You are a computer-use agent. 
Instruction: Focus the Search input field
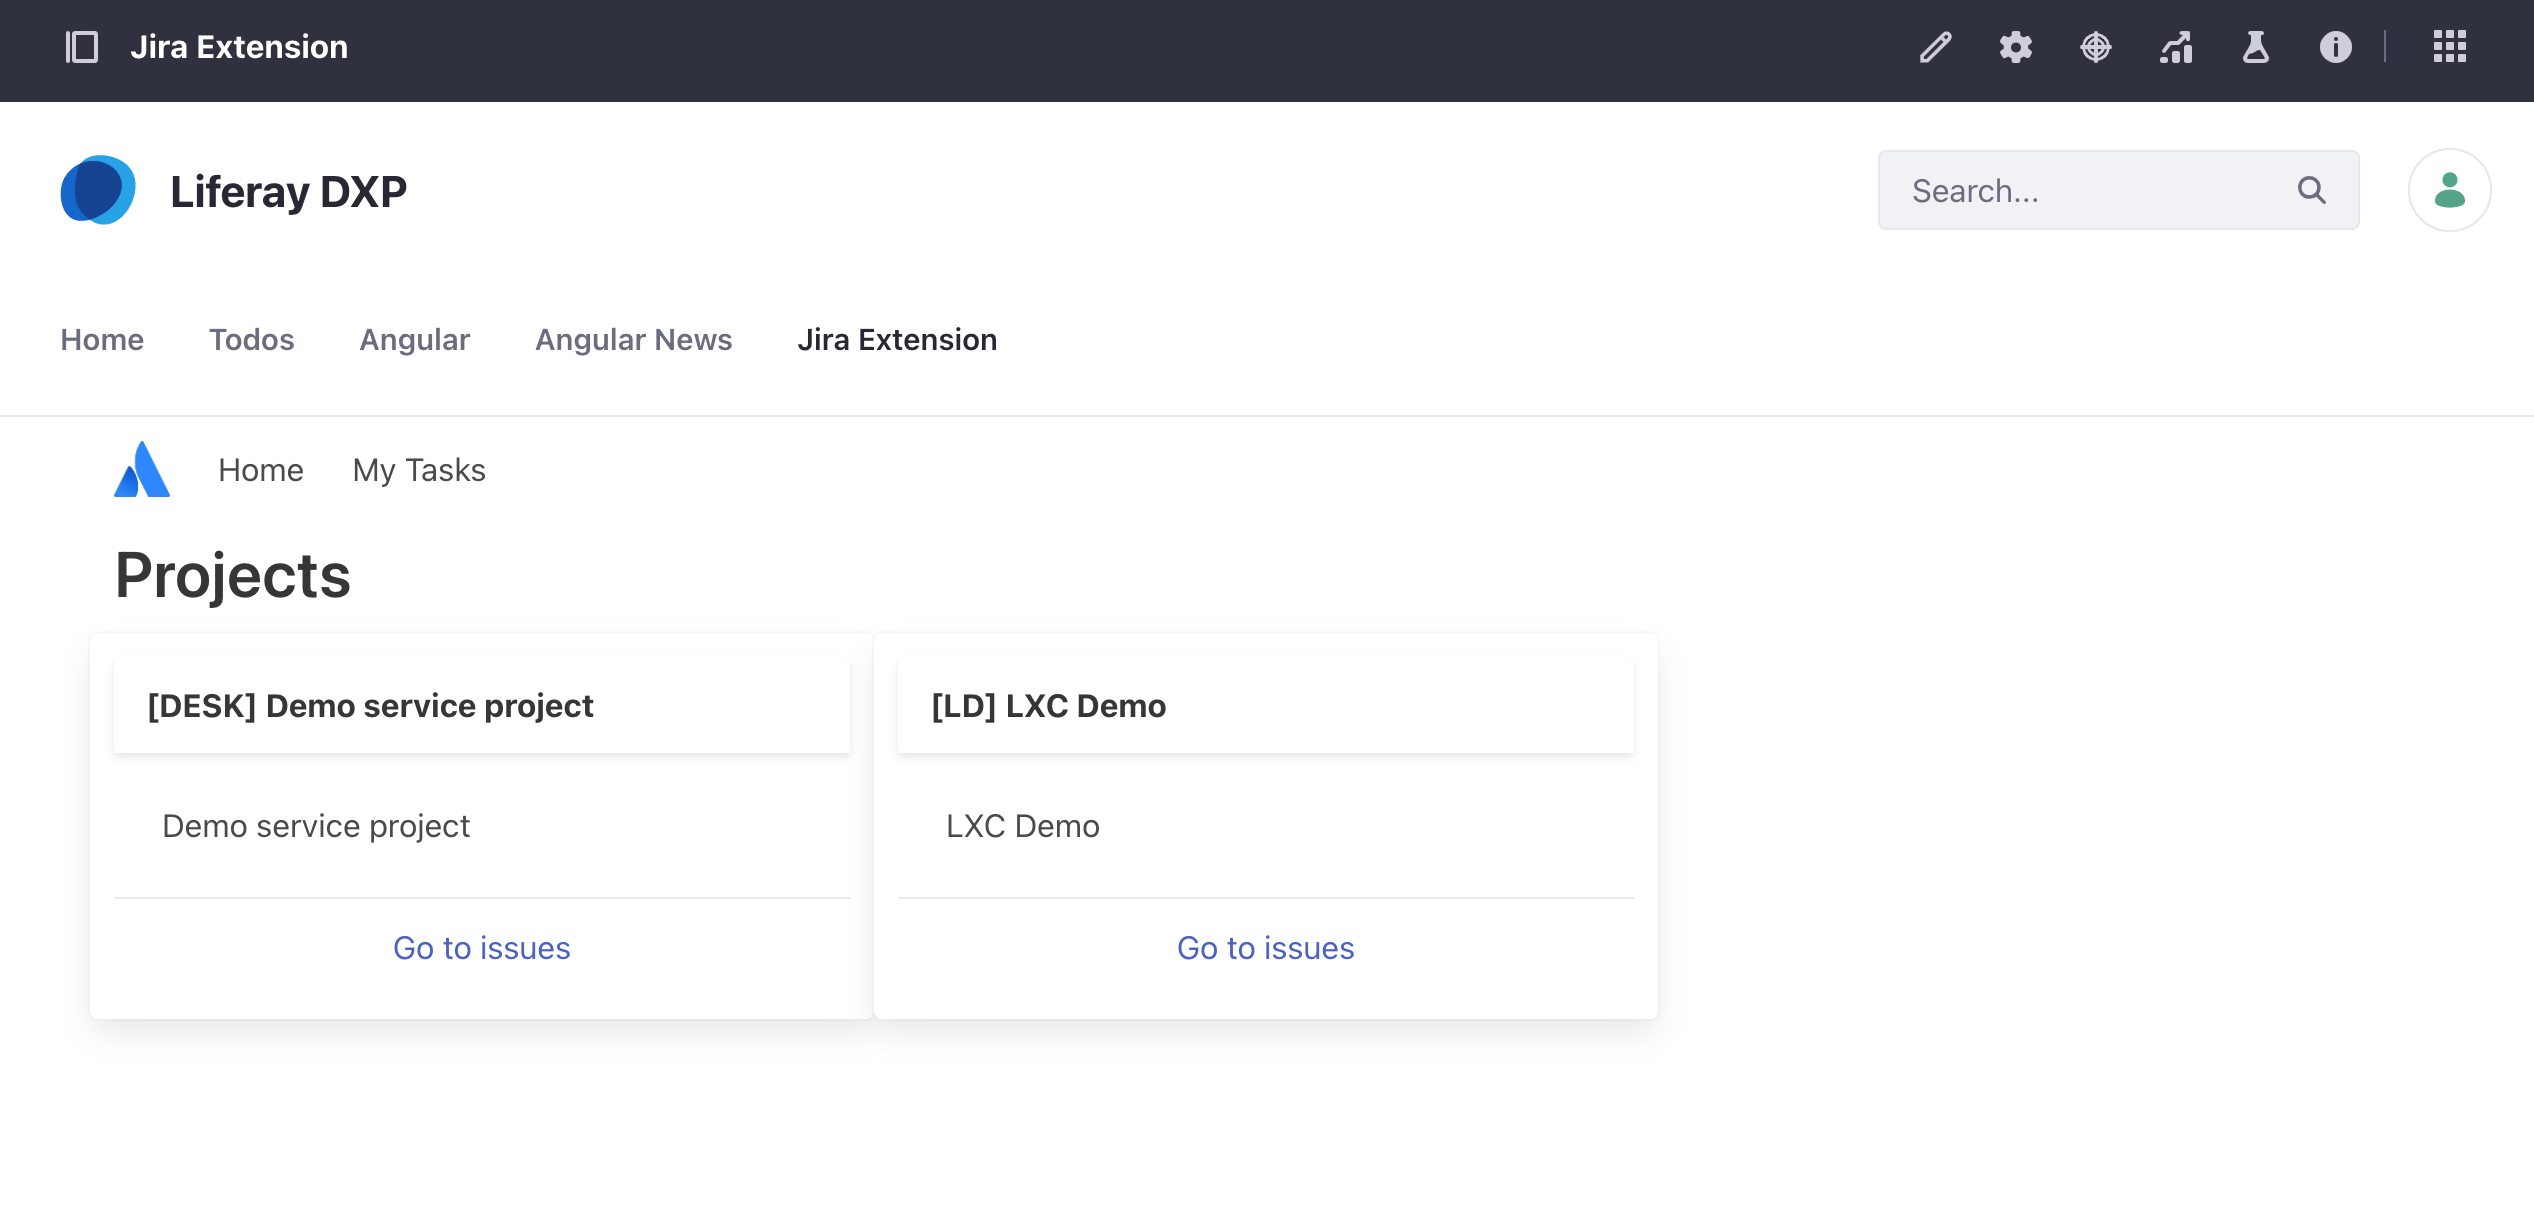point(2090,190)
